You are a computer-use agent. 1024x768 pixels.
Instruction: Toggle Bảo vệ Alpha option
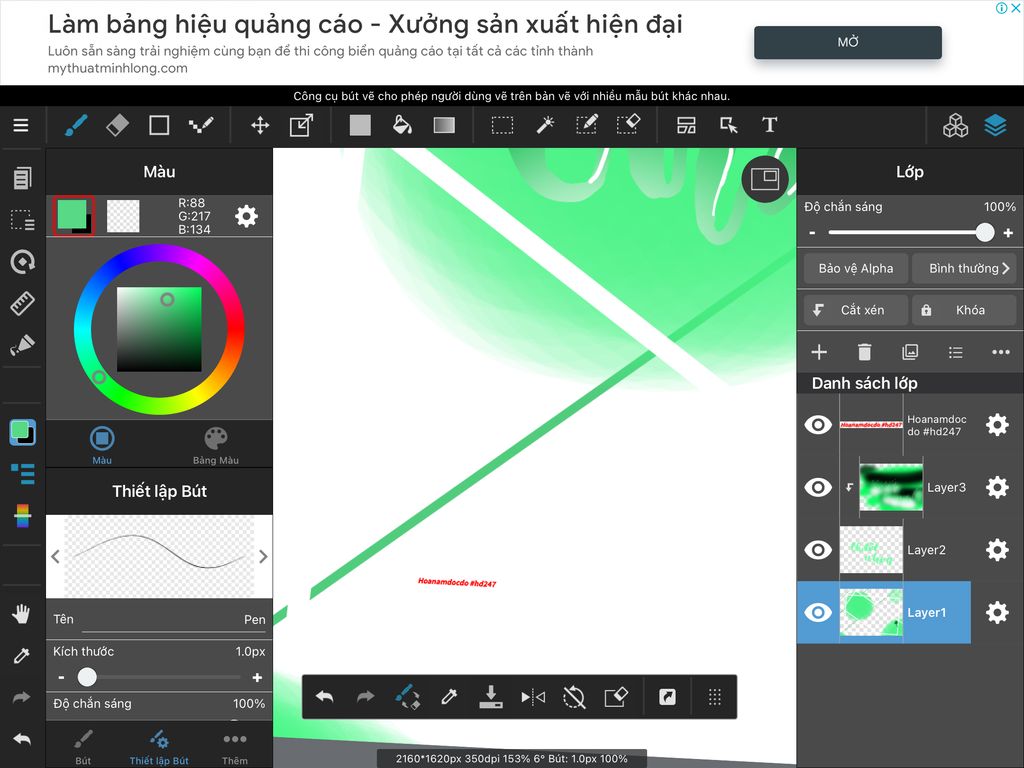(x=856, y=268)
